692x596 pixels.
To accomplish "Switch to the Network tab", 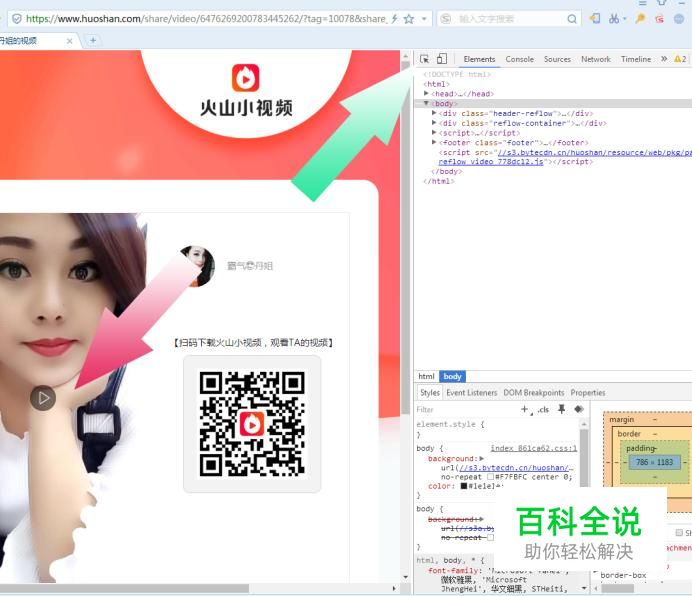I will 596,59.
